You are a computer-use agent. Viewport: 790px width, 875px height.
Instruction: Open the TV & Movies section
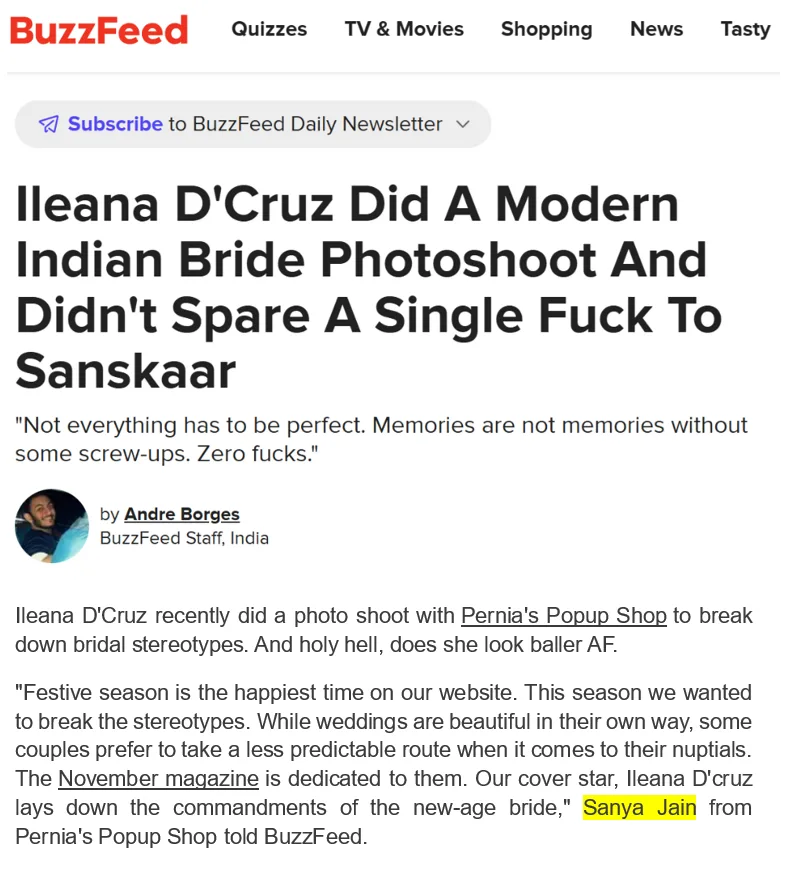tap(404, 29)
